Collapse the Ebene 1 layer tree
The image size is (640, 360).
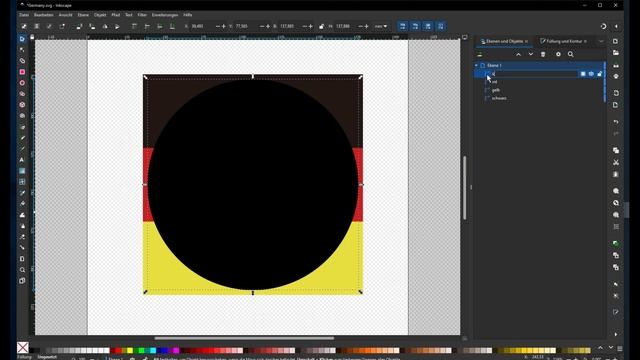tap(476, 65)
